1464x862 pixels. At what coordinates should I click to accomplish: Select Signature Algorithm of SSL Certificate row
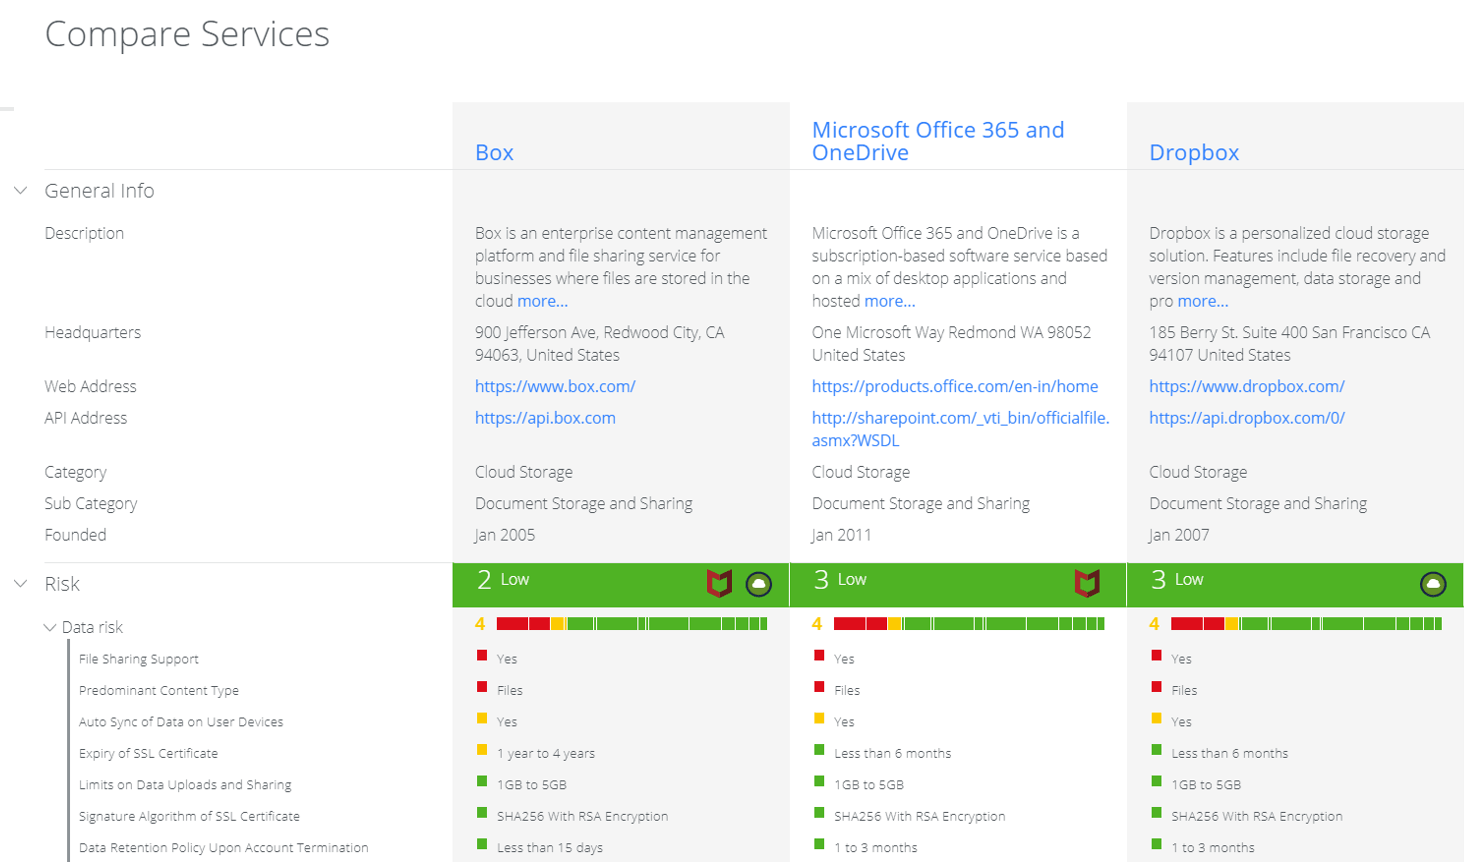click(x=189, y=816)
